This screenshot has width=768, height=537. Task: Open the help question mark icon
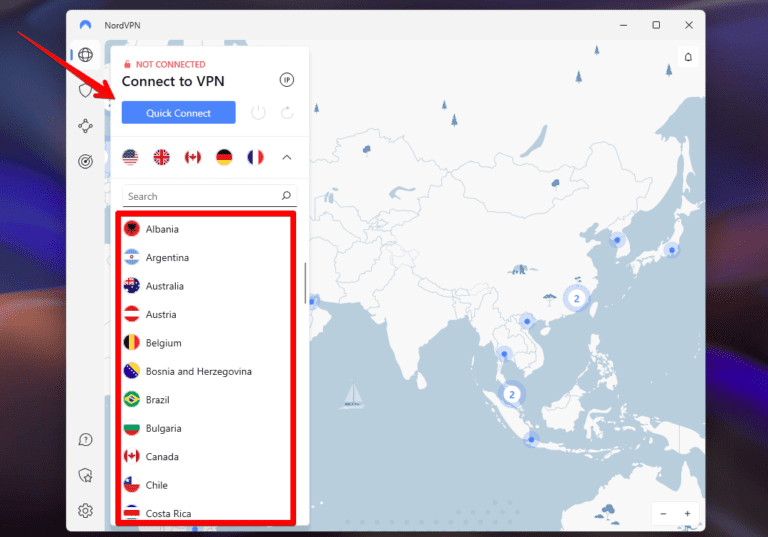click(86, 439)
